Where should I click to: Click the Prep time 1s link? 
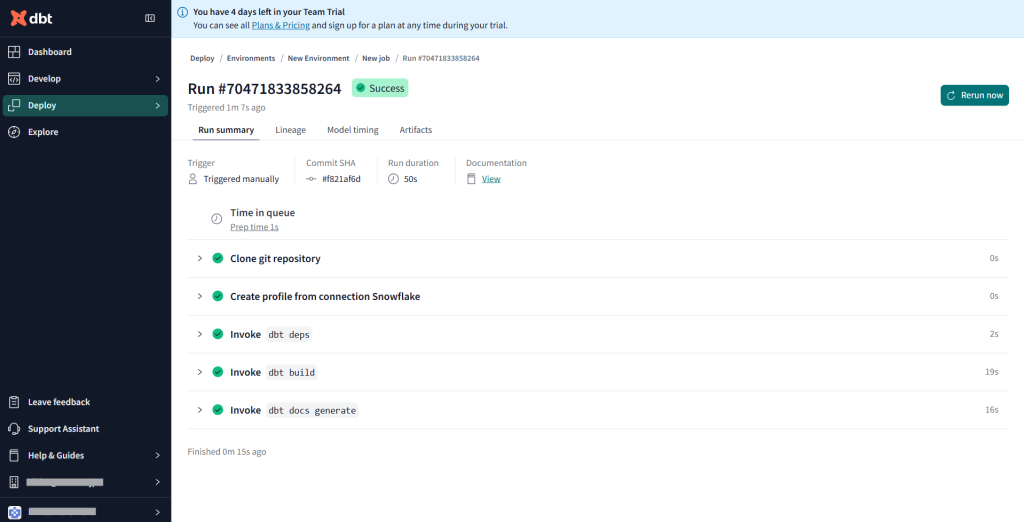(255, 227)
